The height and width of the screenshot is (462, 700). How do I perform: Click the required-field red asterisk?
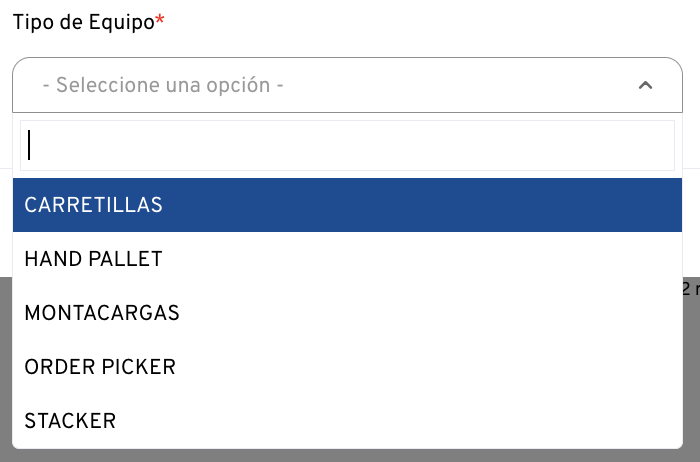click(160, 20)
